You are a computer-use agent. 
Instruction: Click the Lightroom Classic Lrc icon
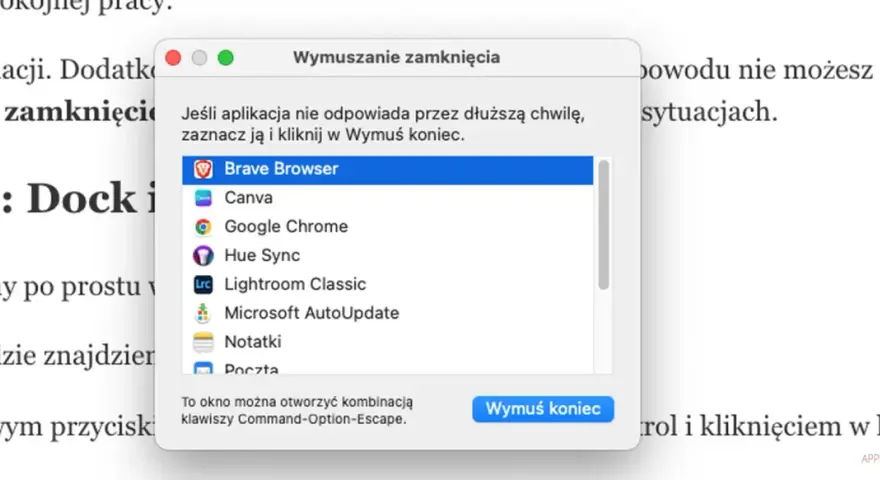[203, 285]
